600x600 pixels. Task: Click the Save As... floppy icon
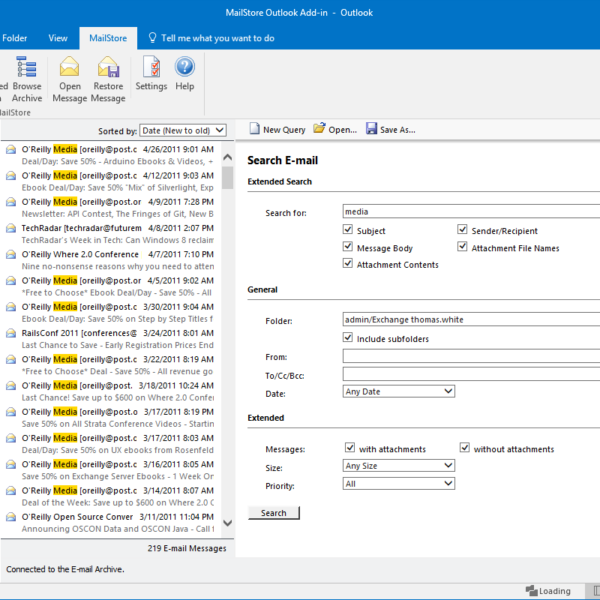coord(371,129)
